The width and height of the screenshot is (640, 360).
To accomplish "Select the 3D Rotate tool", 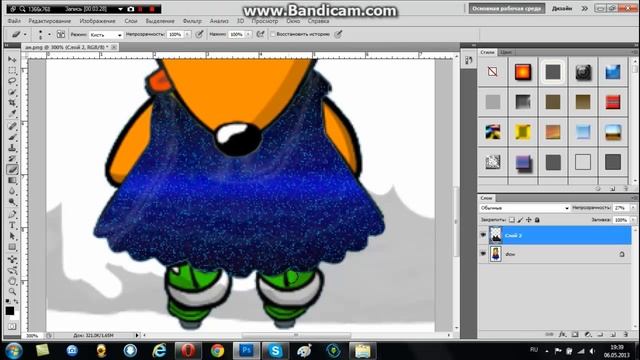I will click(12, 260).
